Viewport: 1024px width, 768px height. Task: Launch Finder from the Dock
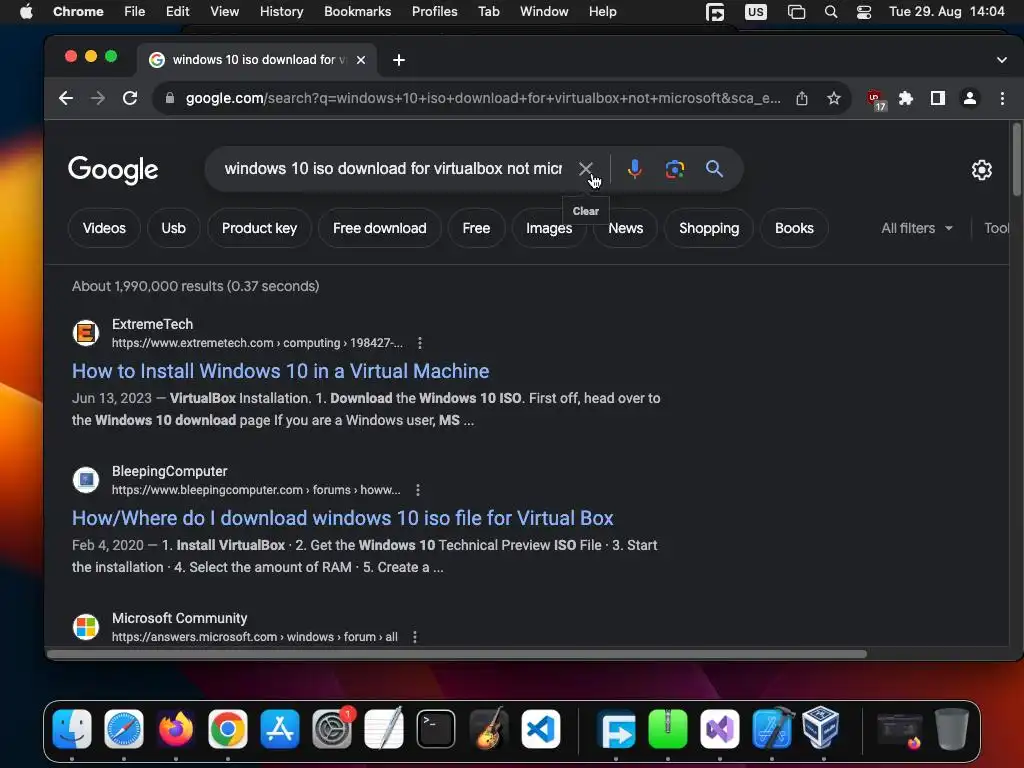(72, 729)
